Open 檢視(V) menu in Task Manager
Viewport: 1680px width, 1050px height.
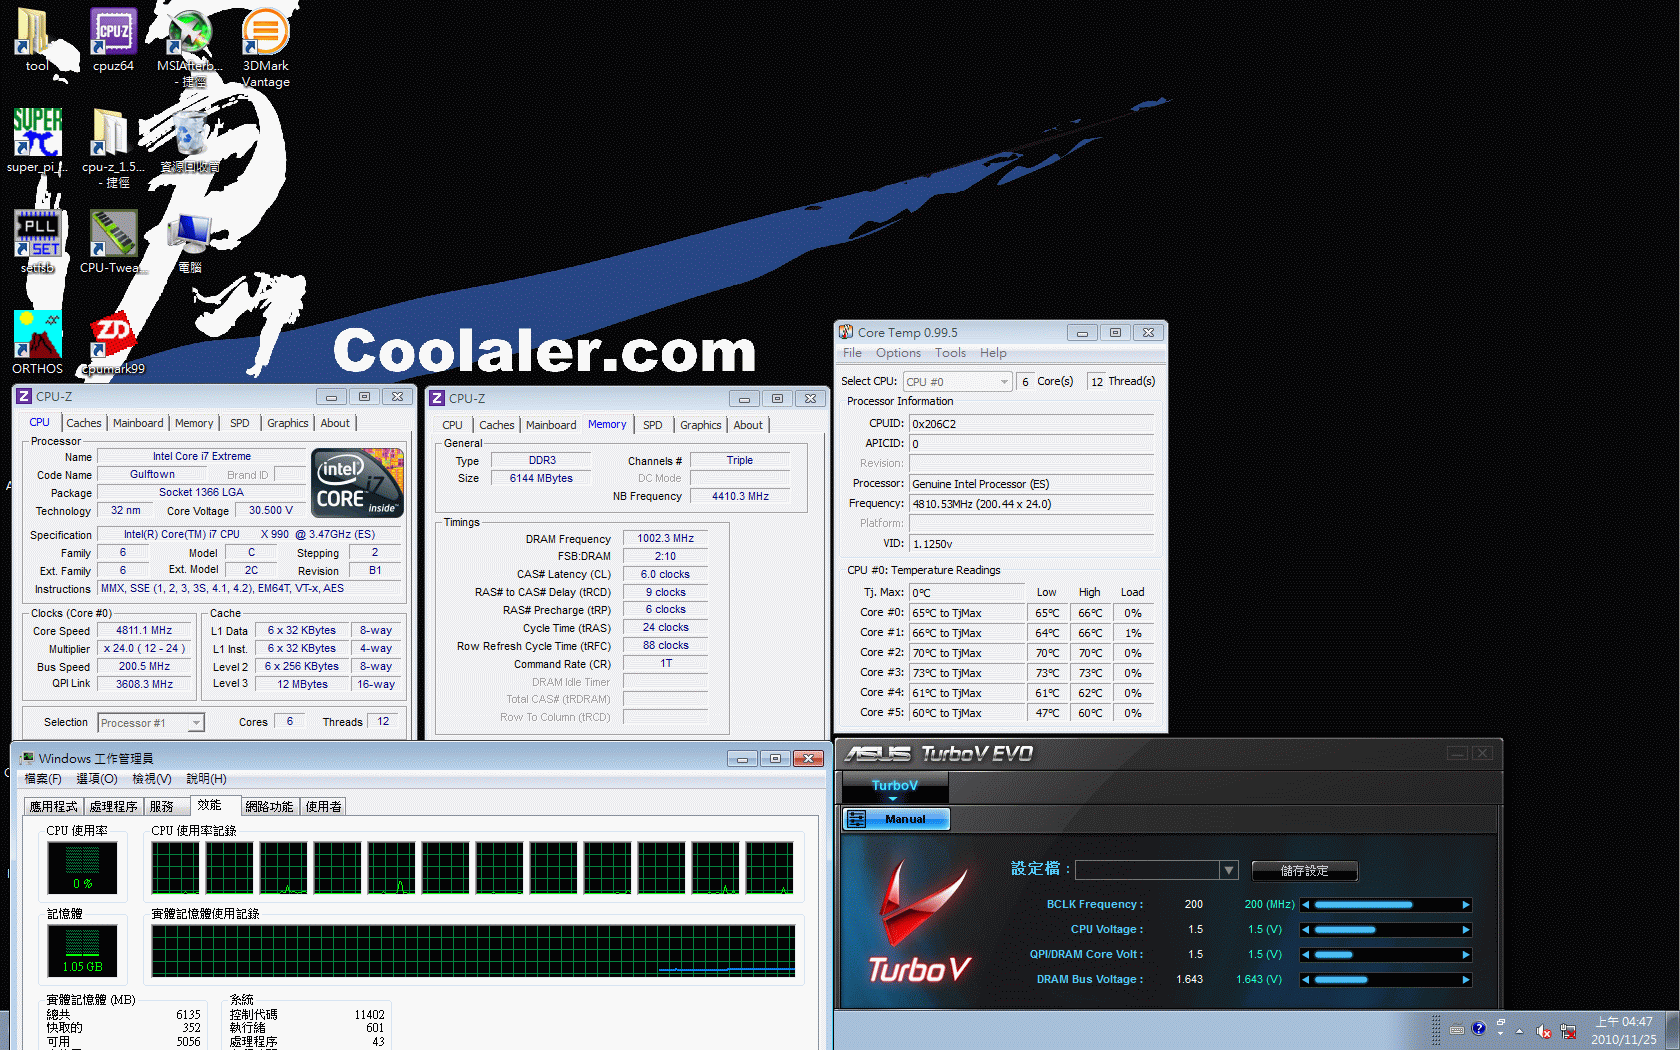[152, 779]
